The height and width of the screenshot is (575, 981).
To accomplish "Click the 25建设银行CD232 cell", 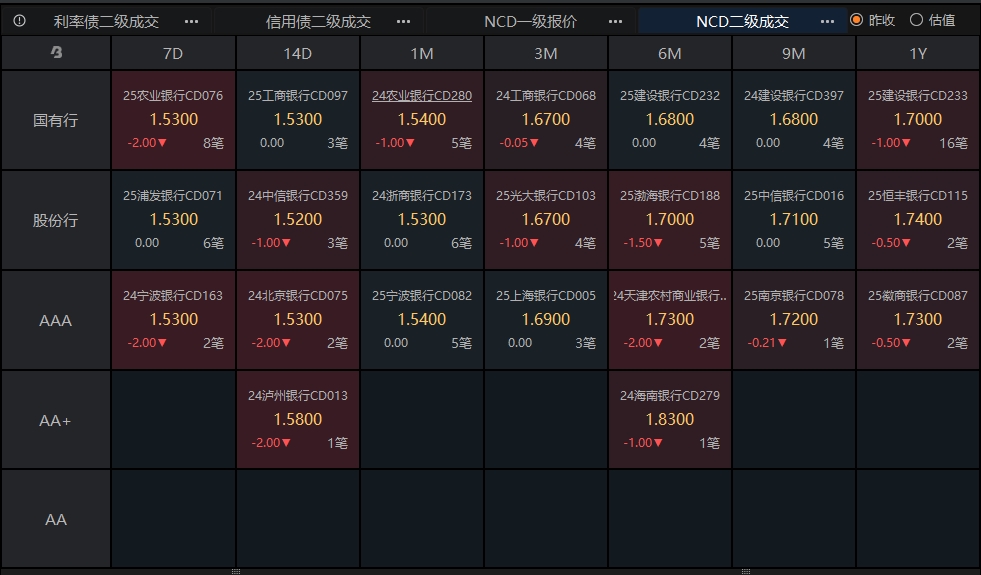I will 669,120.
